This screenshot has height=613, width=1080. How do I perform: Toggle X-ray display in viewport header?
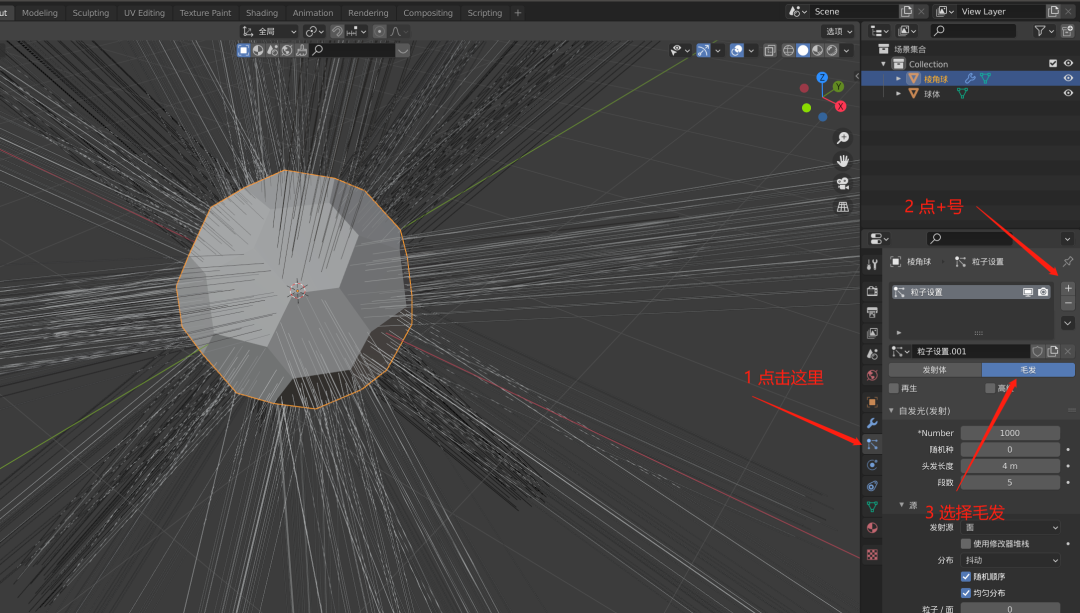(x=769, y=50)
